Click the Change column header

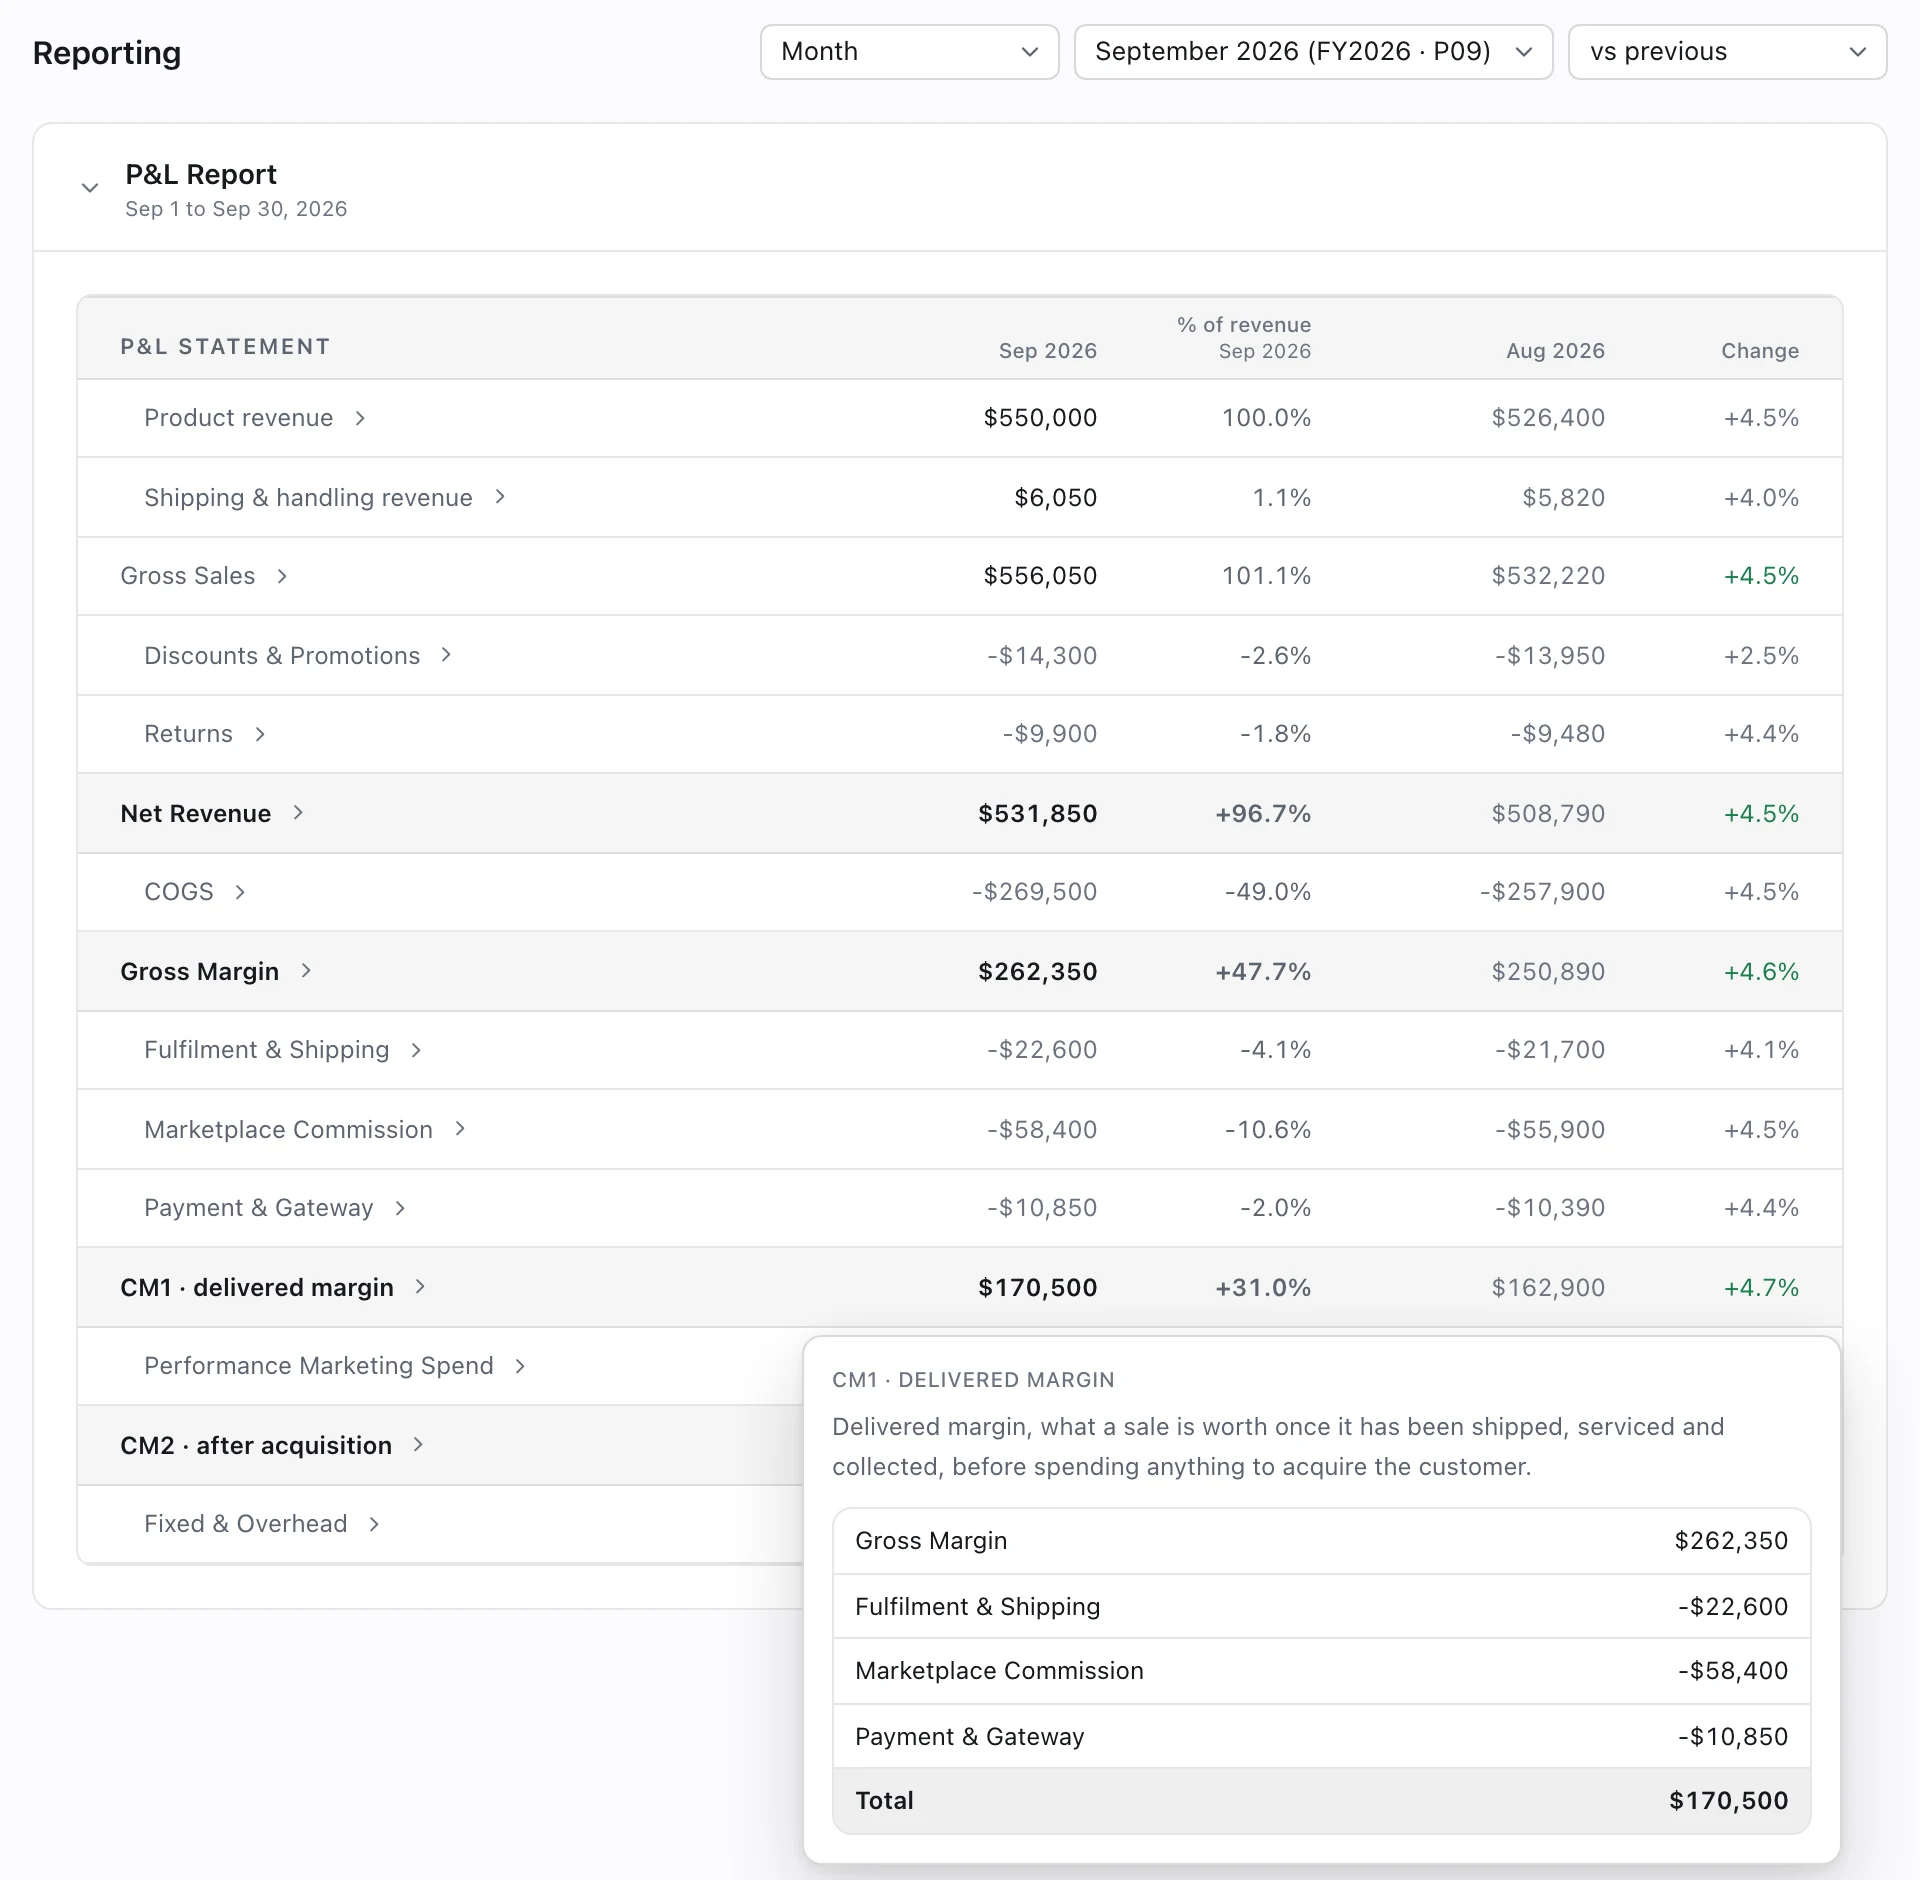click(x=1759, y=351)
